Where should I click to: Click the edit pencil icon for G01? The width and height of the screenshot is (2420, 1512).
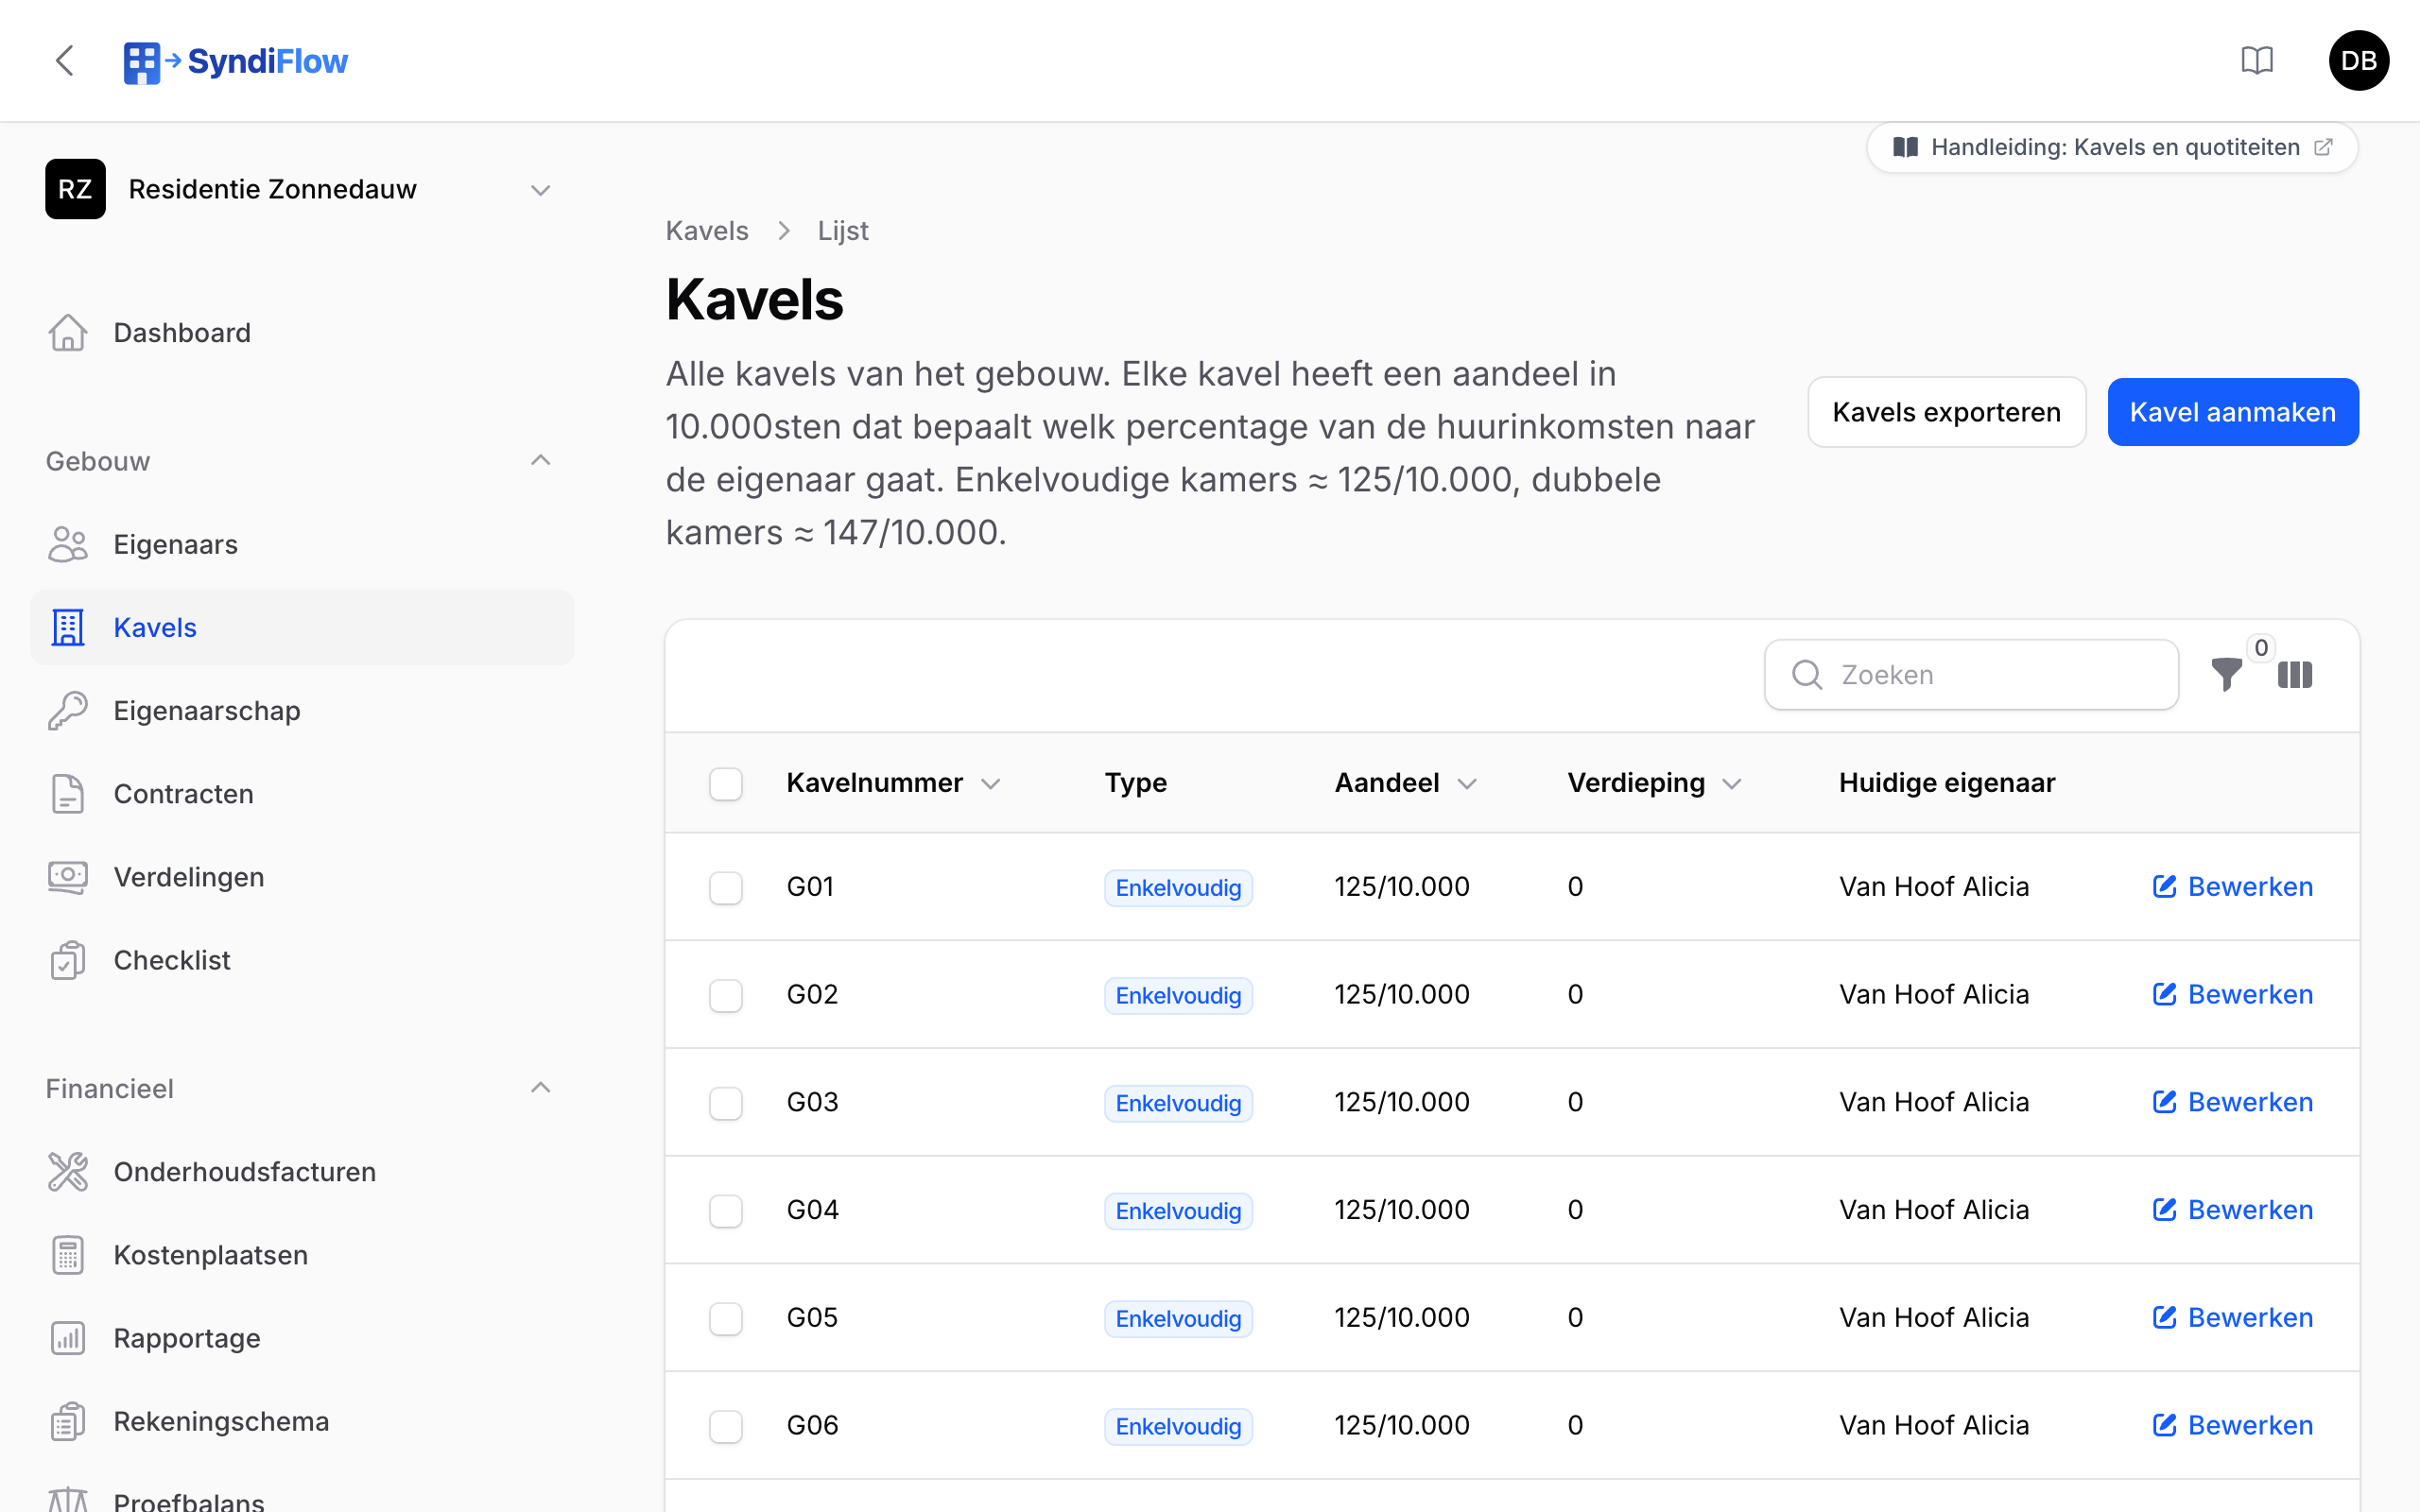pos(2164,887)
